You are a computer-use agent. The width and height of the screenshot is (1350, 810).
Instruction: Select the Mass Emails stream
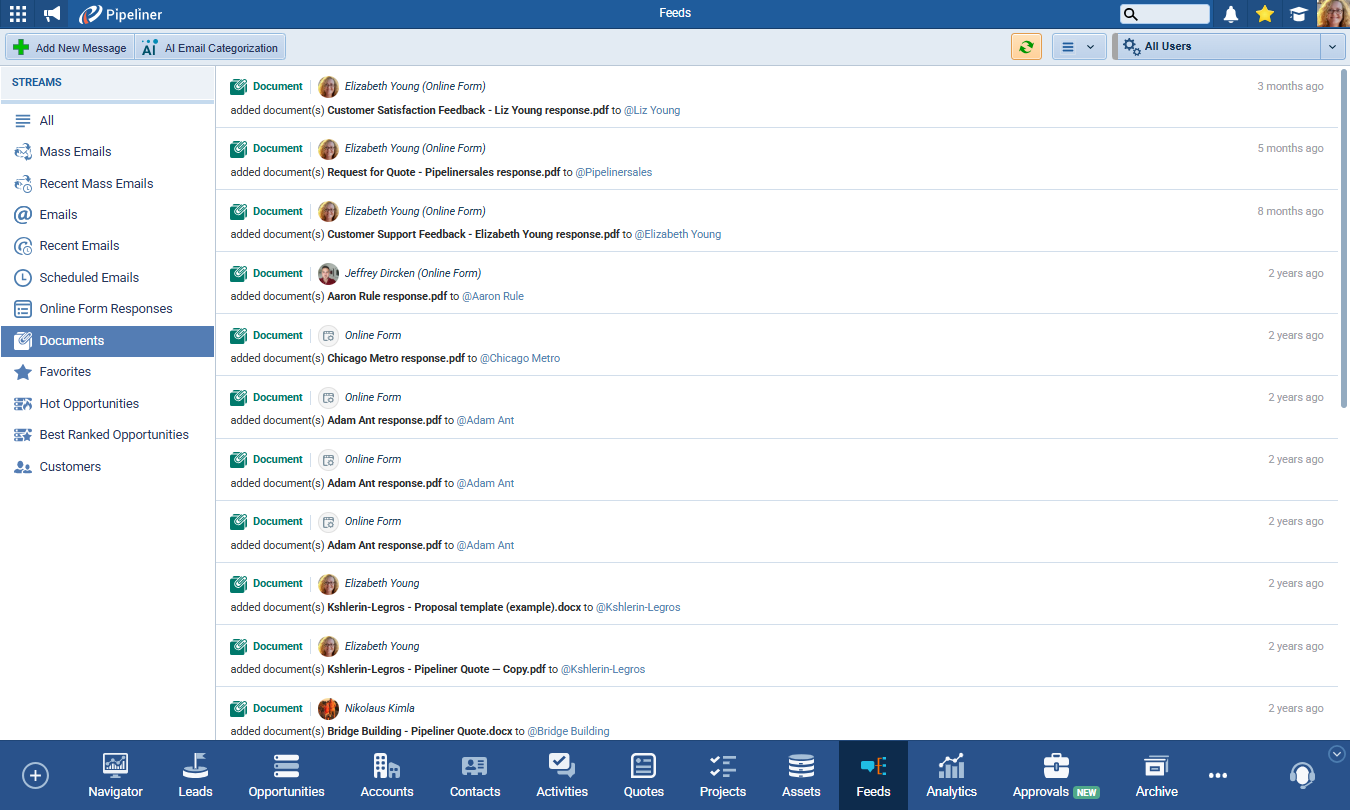tap(107, 152)
